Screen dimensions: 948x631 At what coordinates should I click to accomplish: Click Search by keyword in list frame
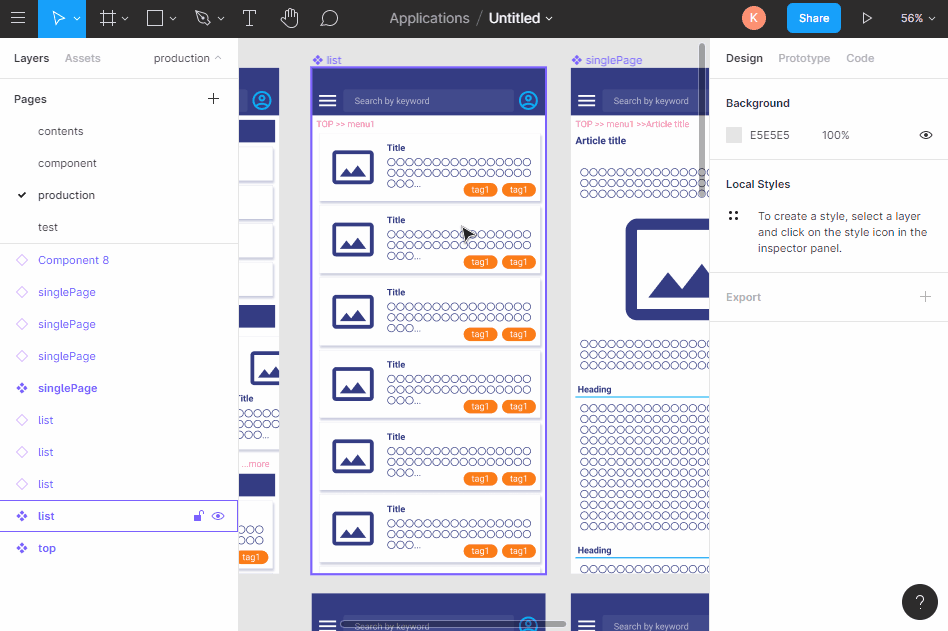point(428,101)
